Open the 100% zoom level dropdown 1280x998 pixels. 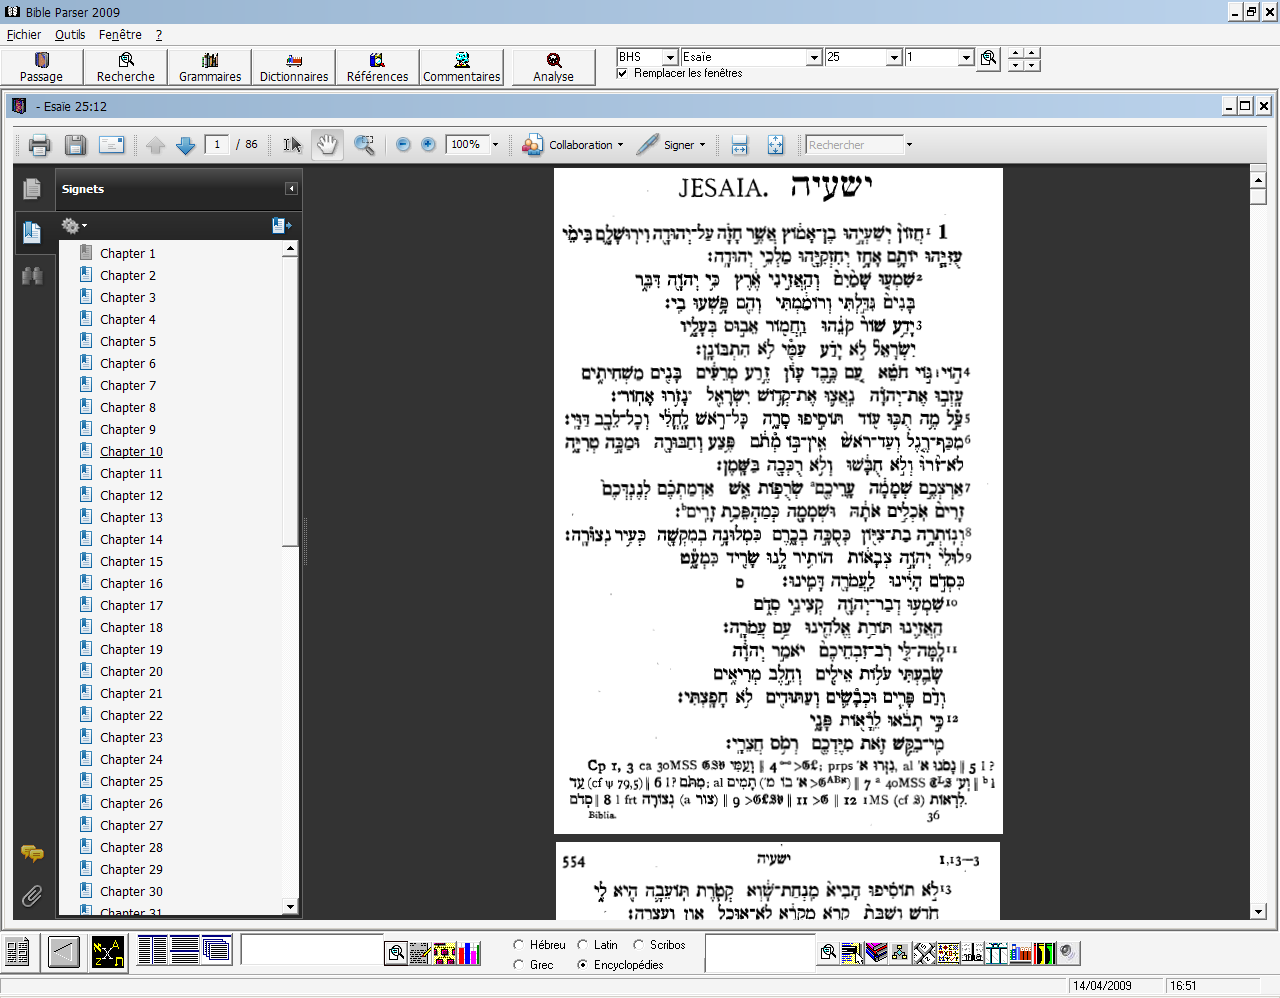[495, 145]
